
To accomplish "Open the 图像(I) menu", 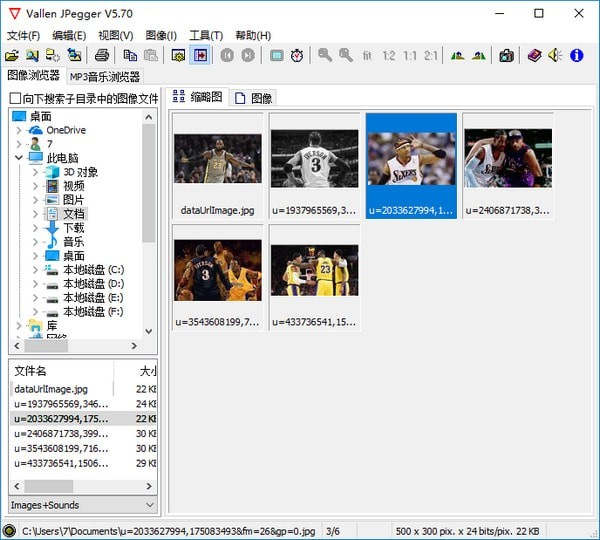I will point(161,36).
